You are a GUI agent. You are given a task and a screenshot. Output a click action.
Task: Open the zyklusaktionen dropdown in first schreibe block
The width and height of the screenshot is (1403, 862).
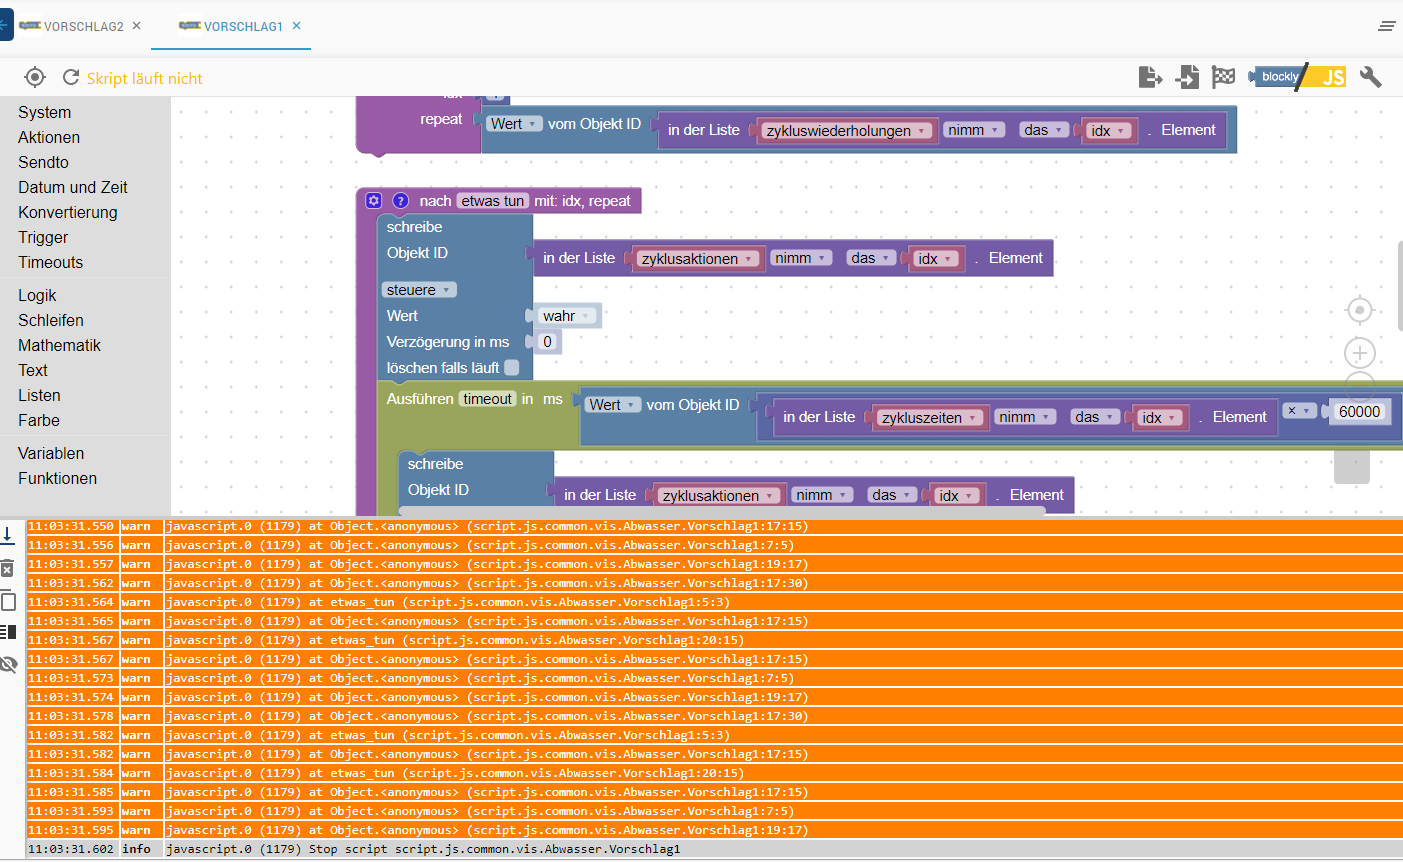click(698, 259)
